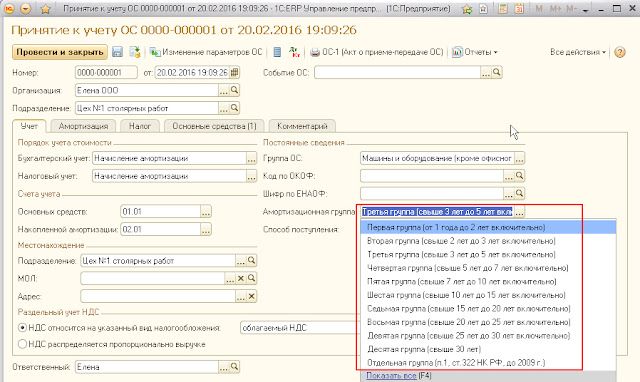Image resolution: width=640 pixels, height=382 pixels.
Task: Choose Отдельная группа (п.1, ст.322 НК РФ)
Action: 488,362
